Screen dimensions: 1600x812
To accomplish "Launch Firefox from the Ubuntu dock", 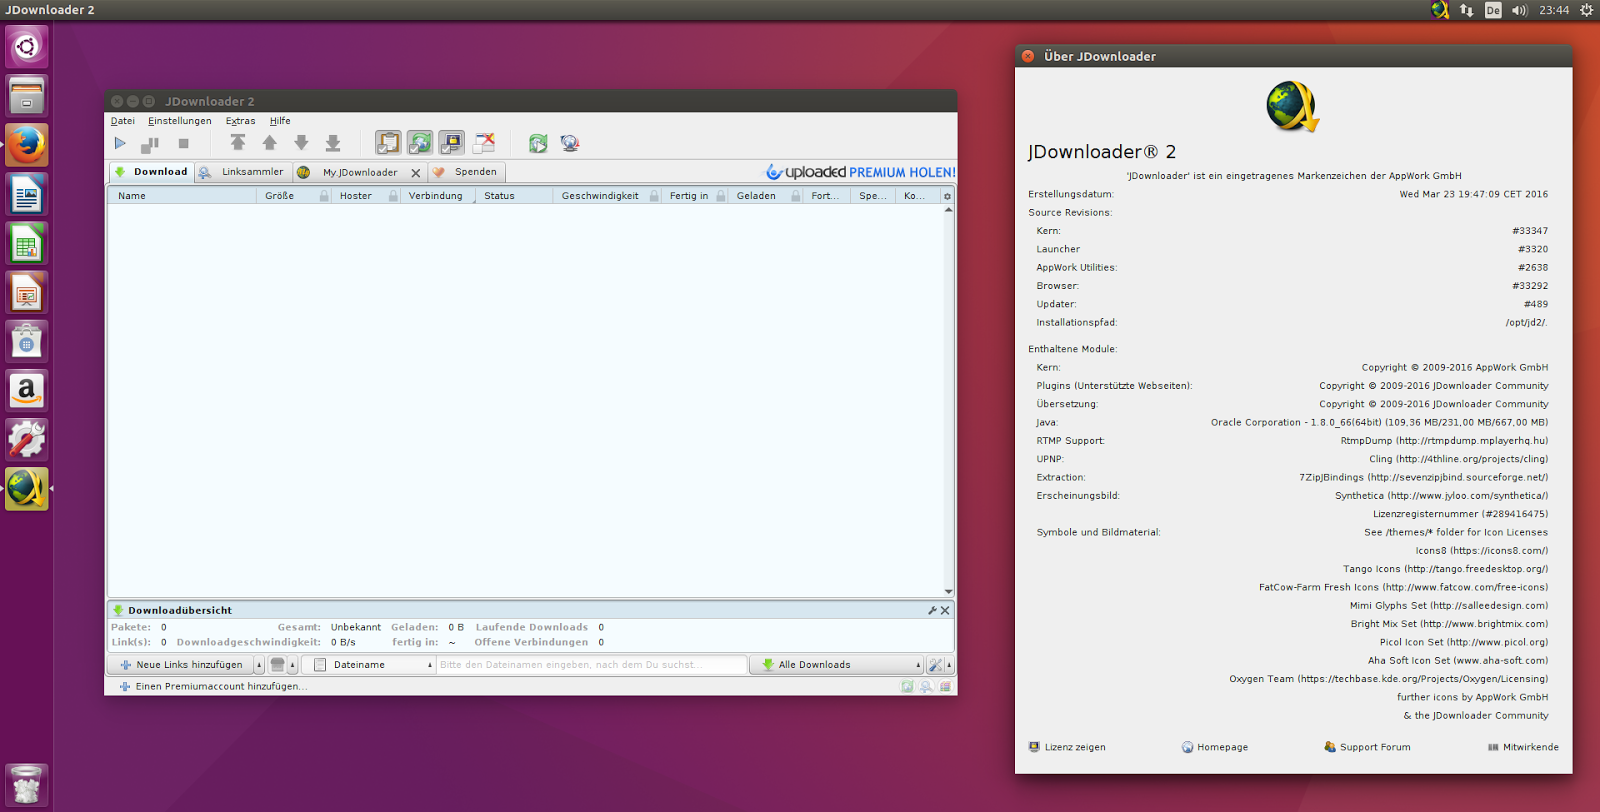I will [x=27, y=145].
